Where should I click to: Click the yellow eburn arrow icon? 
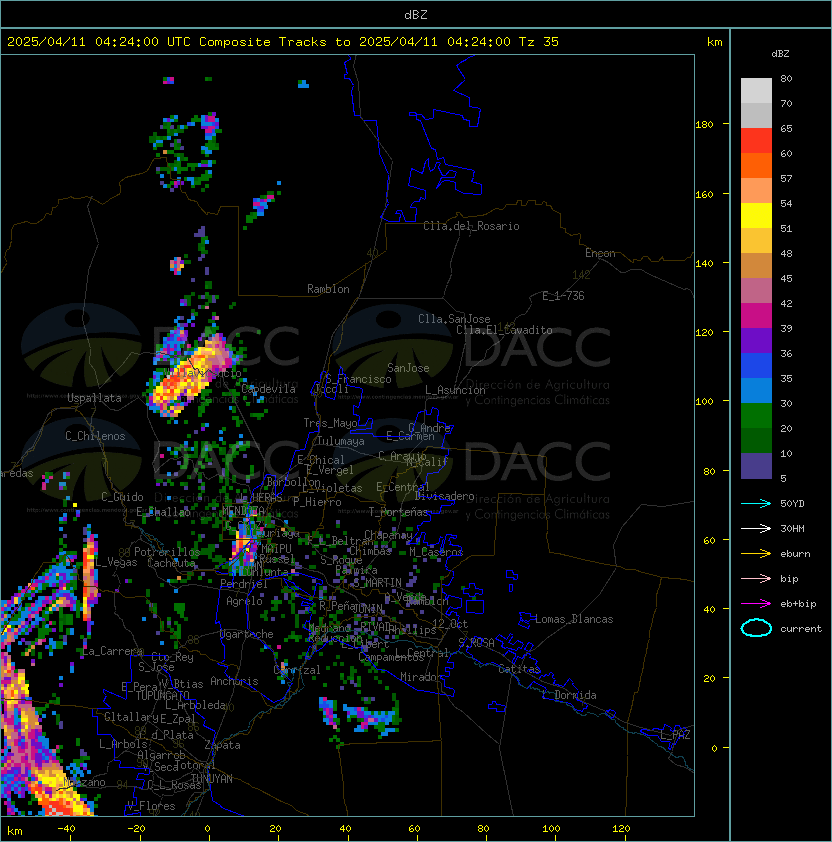(x=756, y=554)
